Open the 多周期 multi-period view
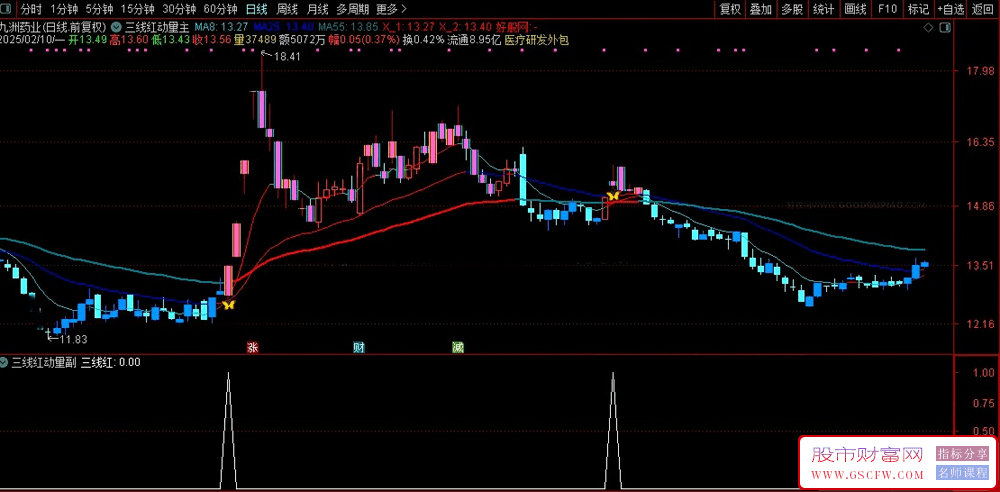This screenshot has height=492, width=1000. coord(353,9)
